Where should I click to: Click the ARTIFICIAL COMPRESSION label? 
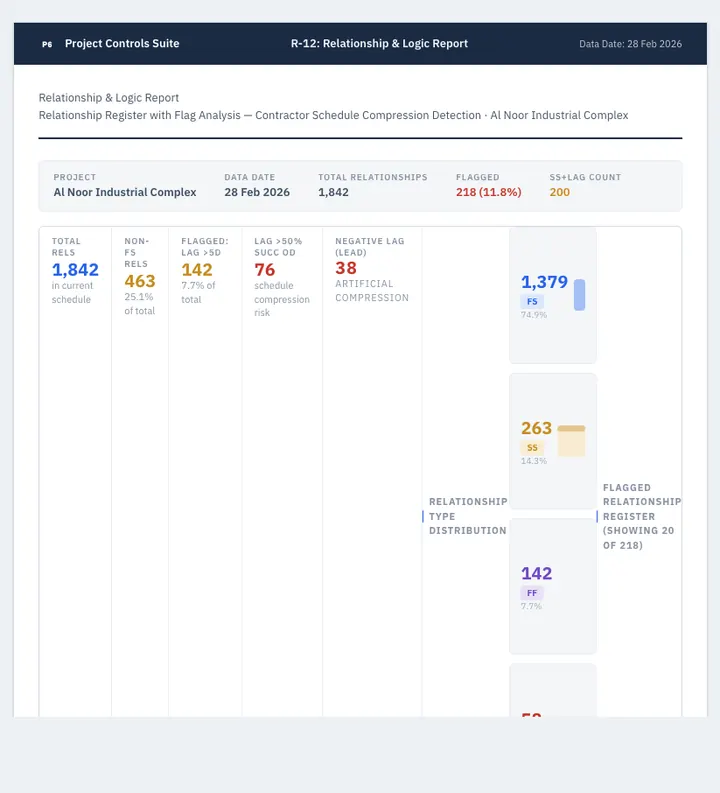pos(372,291)
